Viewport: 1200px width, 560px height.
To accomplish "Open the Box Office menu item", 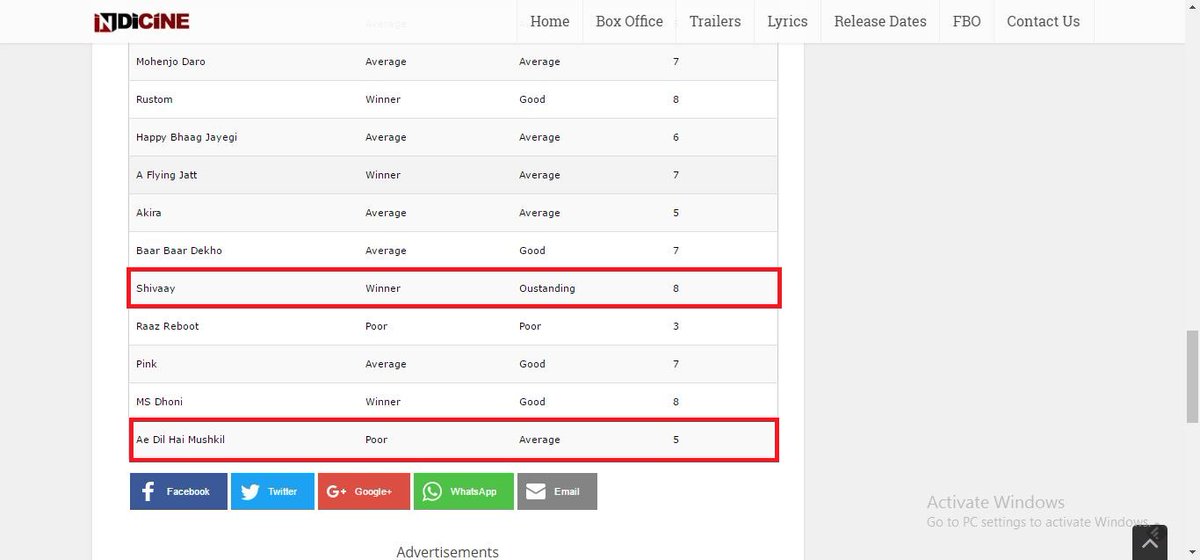I will click(629, 21).
